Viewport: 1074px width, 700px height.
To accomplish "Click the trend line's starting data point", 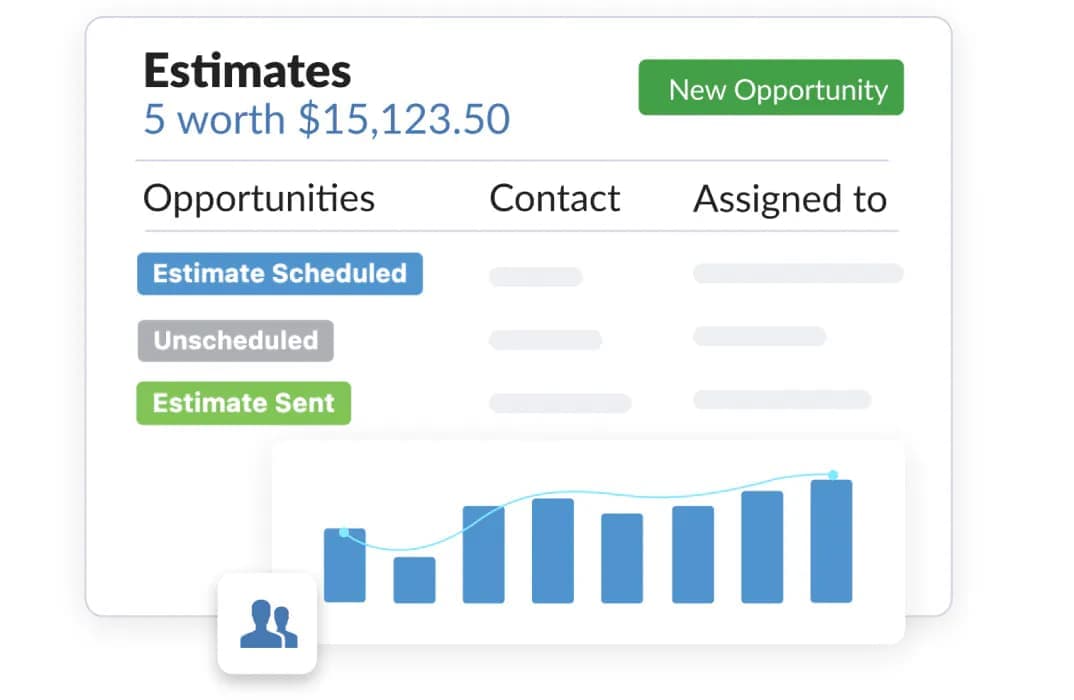I will (x=344, y=532).
